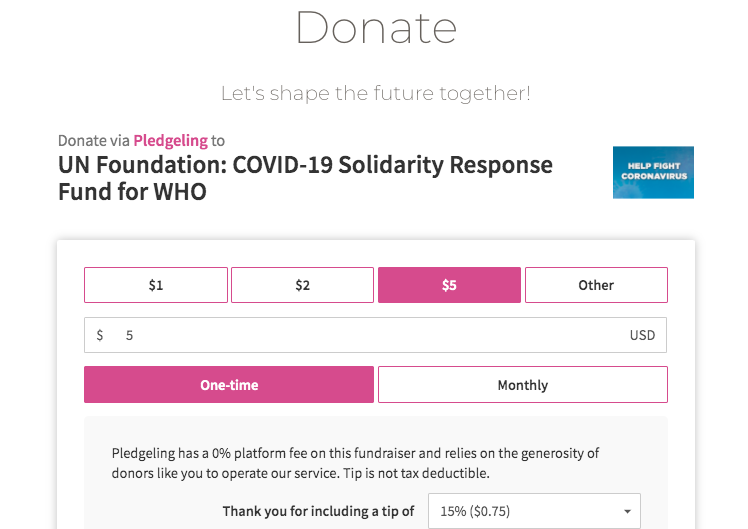Screen dimensions: 748x529
Task: Switch to Monthly donation frequency
Action: [523, 384]
